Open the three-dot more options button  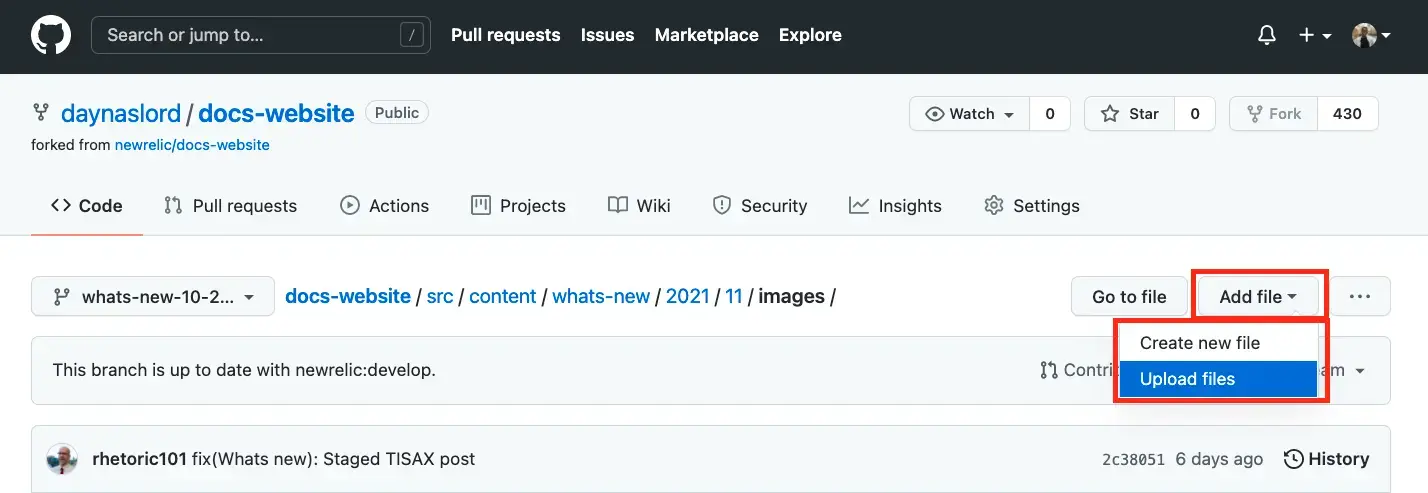[x=1359, y=296]
